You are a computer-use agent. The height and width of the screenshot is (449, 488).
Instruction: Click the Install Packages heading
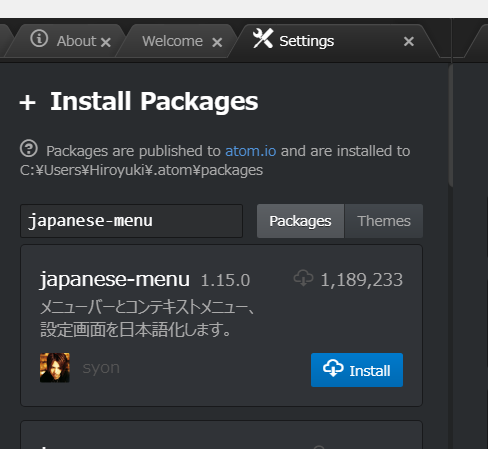(x=154, y=102)
